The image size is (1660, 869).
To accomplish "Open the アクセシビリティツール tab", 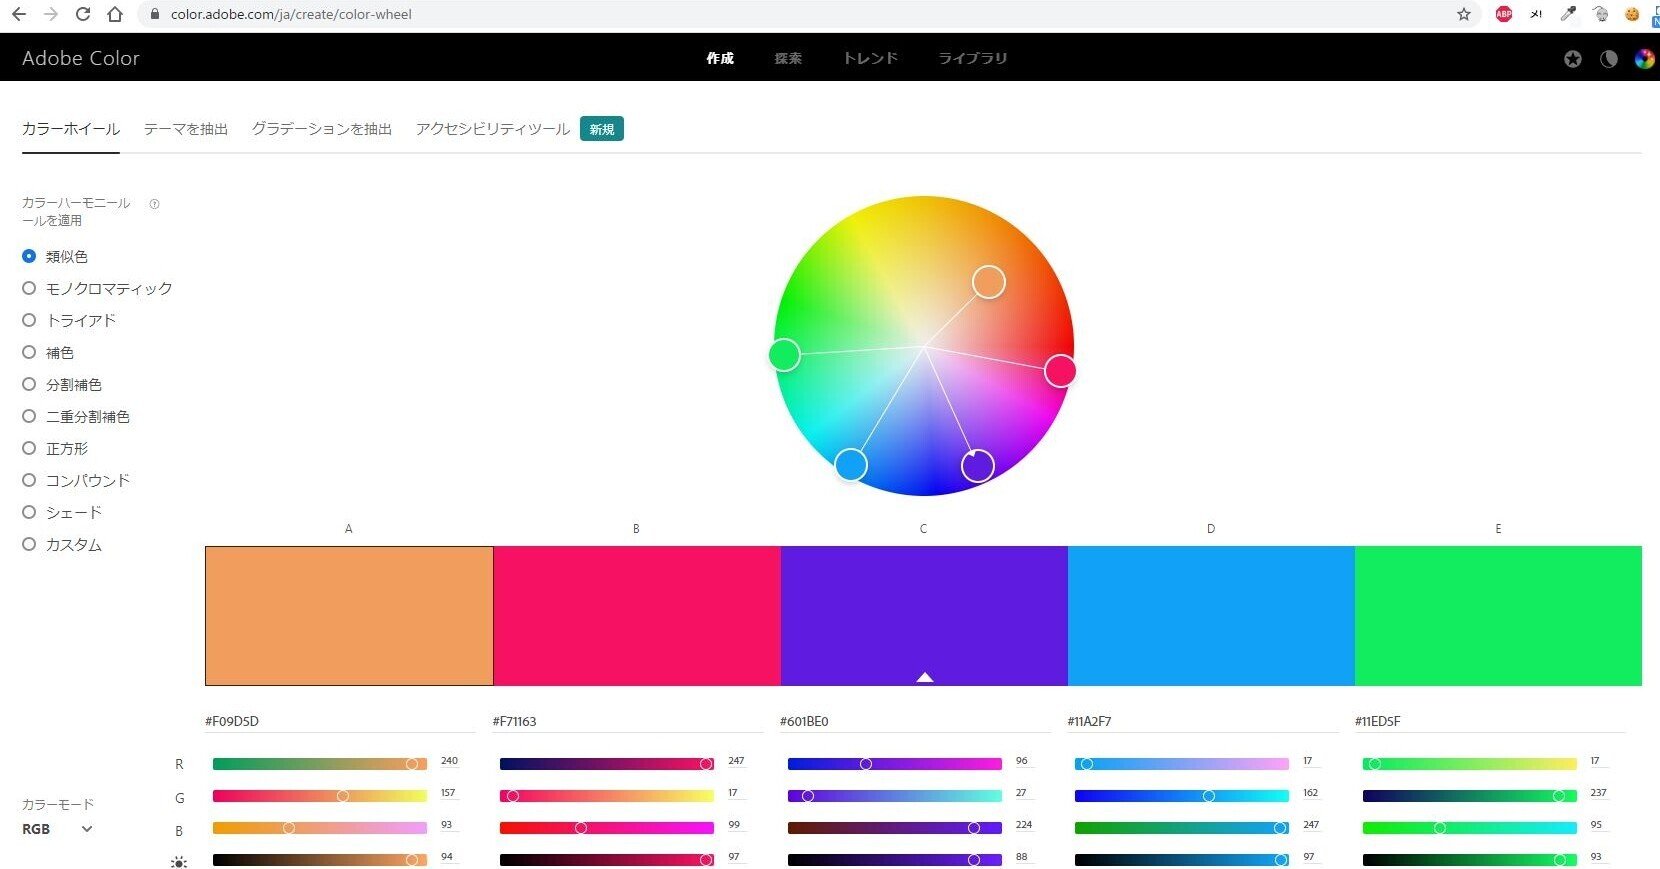I will click(493, 129).
